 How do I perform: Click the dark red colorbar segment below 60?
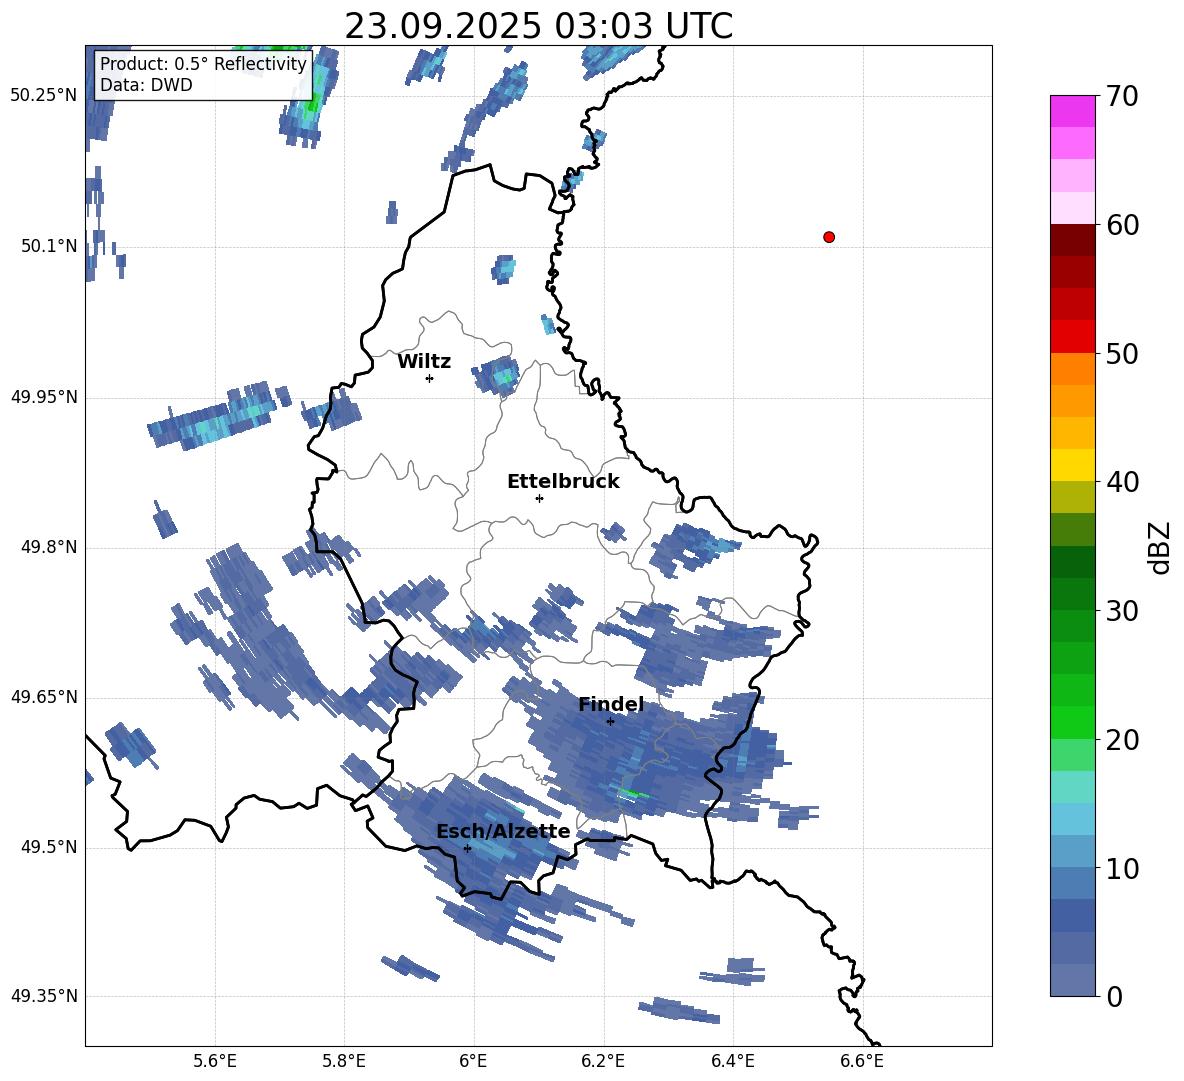pyautogui.click(x=1072, y=240)
